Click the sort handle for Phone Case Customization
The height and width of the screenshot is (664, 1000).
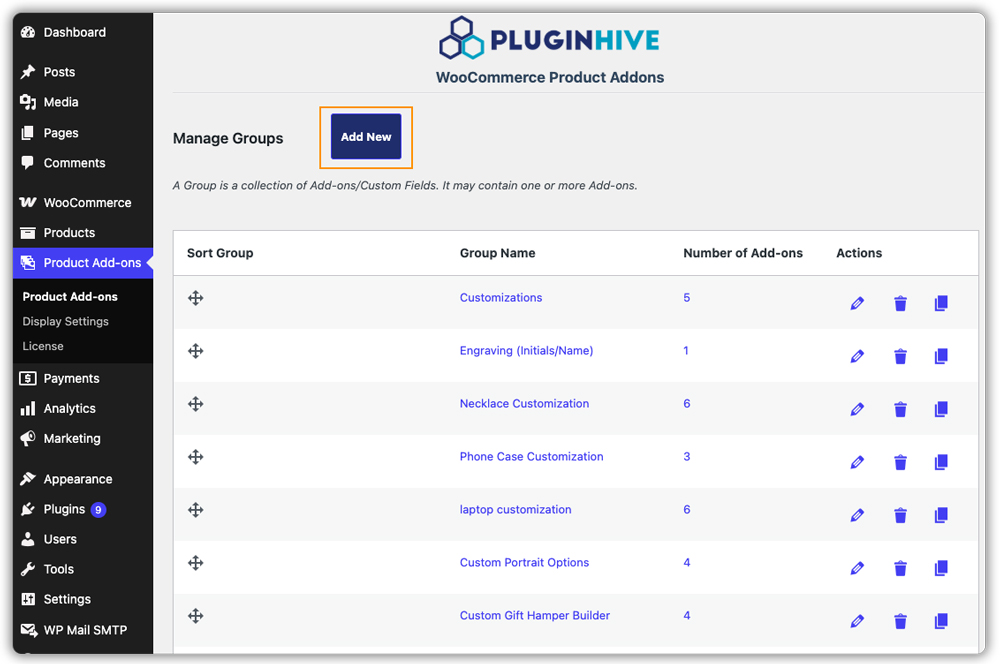click(196, 457)
